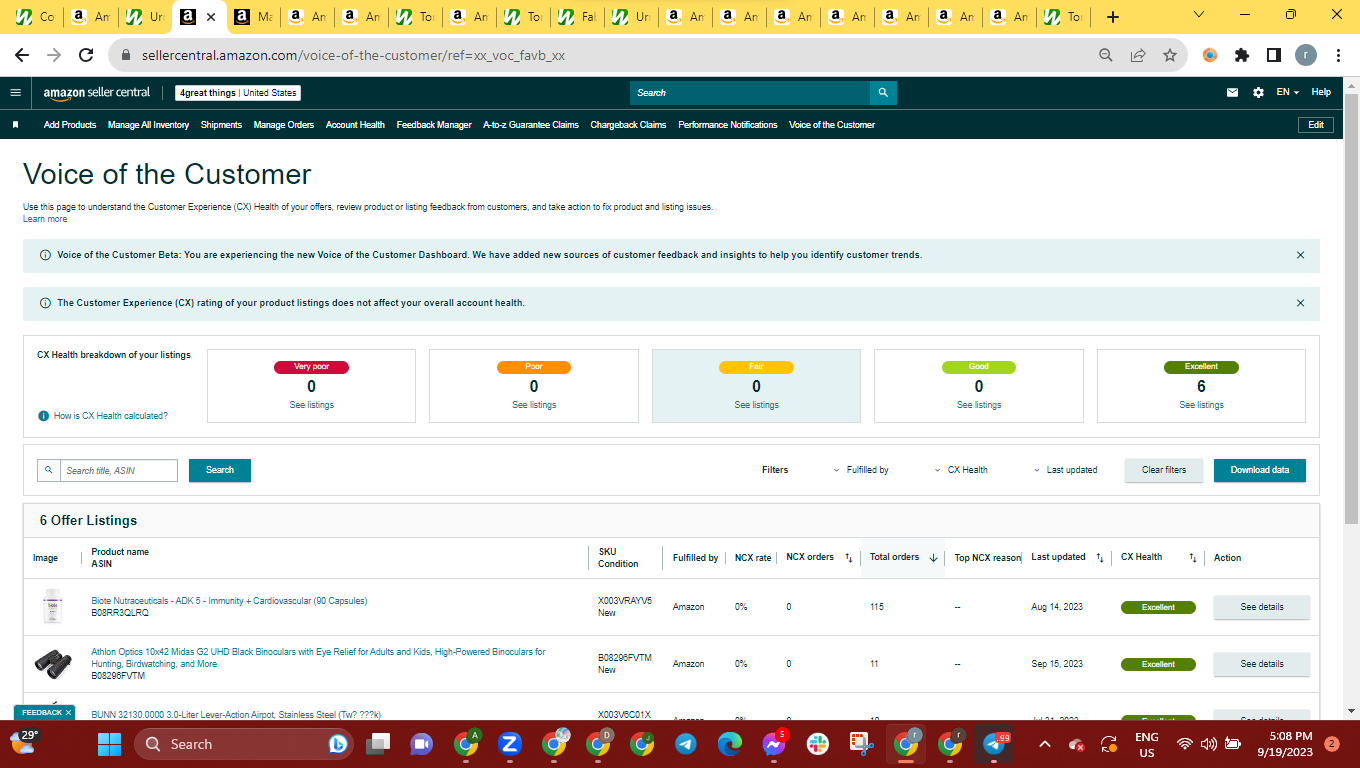This screenshot has width=1360, height=768.
Task: Open the Chrome extensions puzzle icon
Action: (1242, 56)
